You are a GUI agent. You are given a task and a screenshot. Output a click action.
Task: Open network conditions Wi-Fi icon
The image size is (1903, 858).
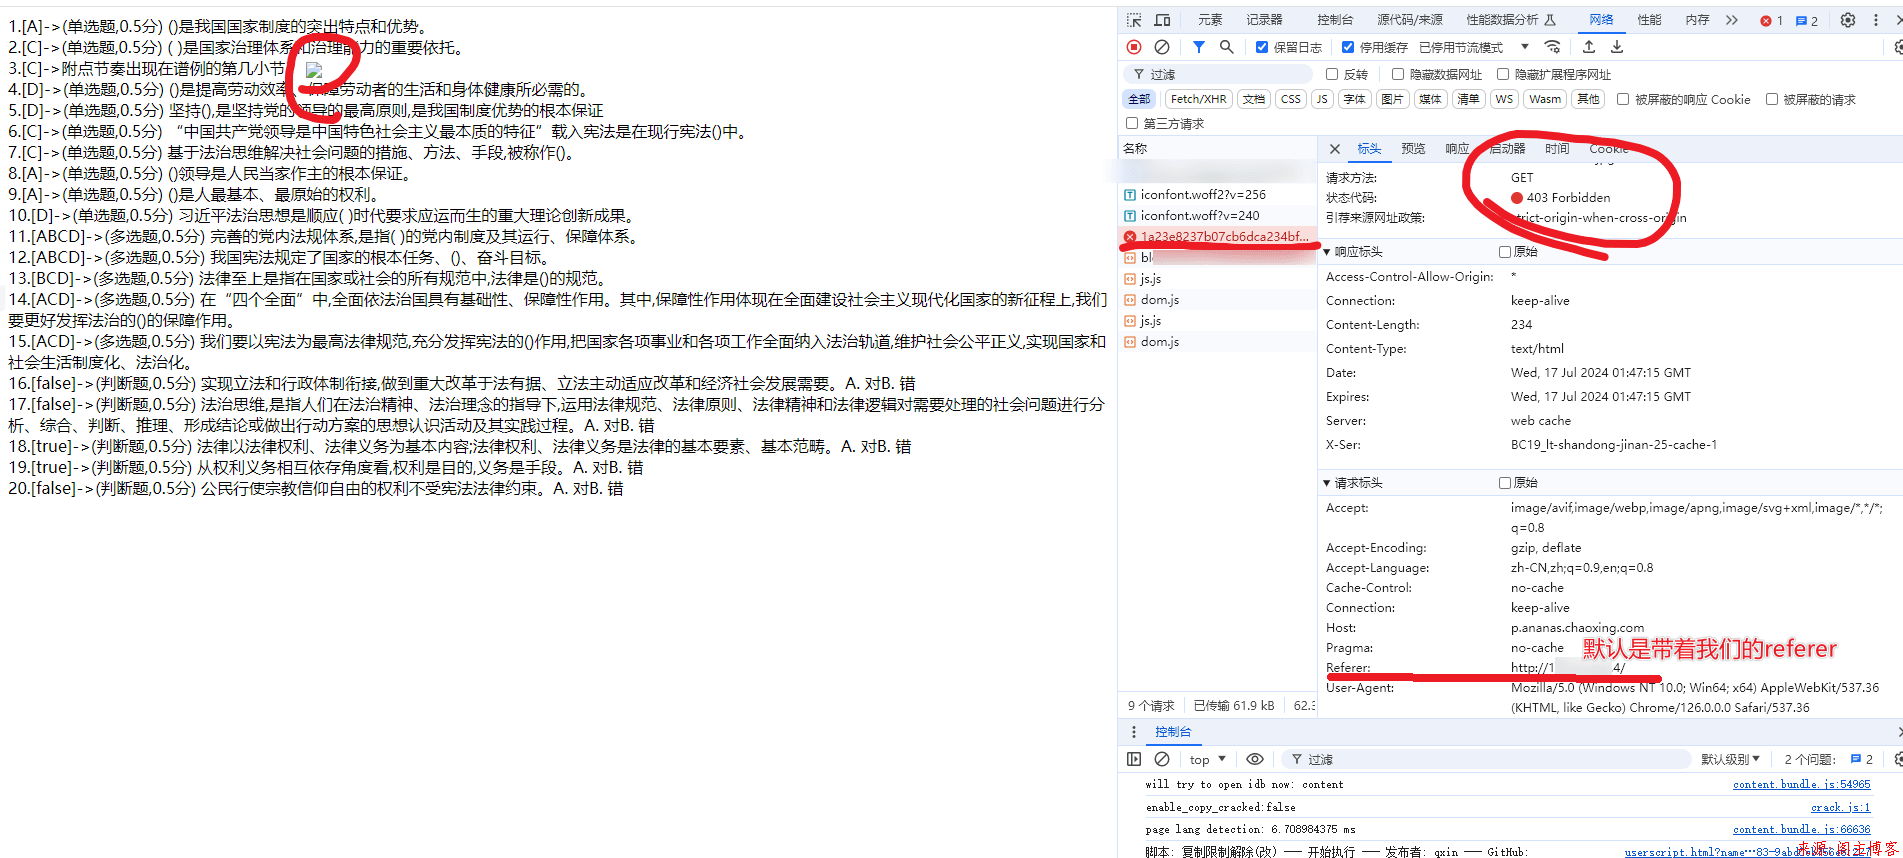tap(1552, 47)
